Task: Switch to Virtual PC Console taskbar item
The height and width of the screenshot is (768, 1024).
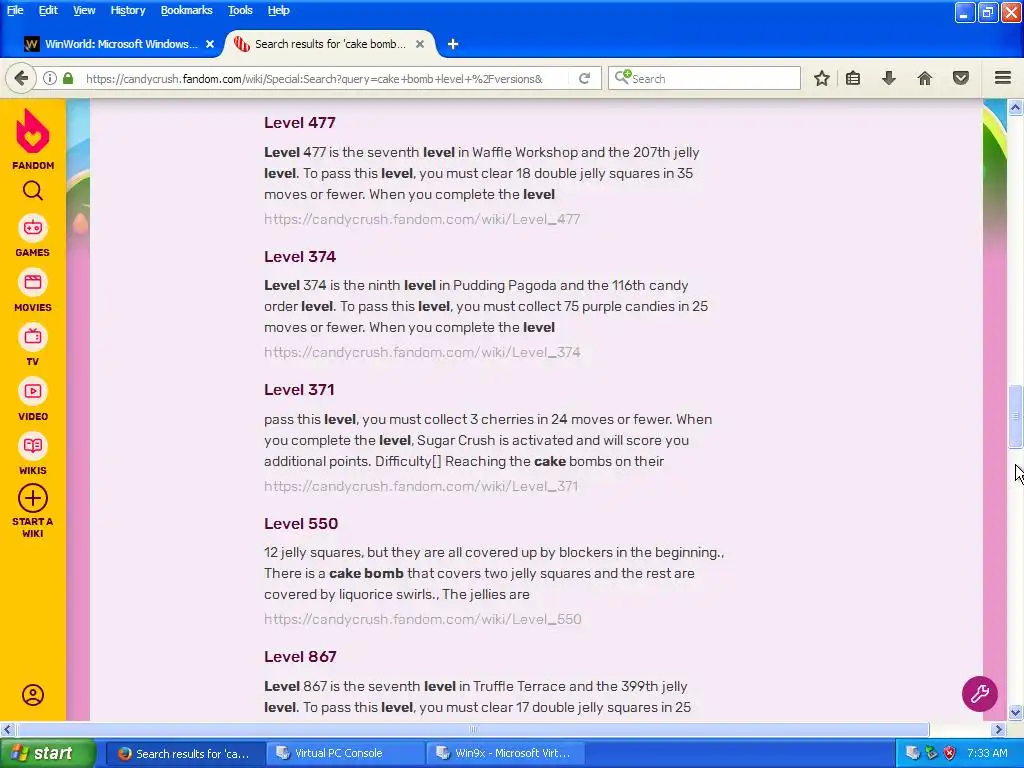Action: [345, 753]
